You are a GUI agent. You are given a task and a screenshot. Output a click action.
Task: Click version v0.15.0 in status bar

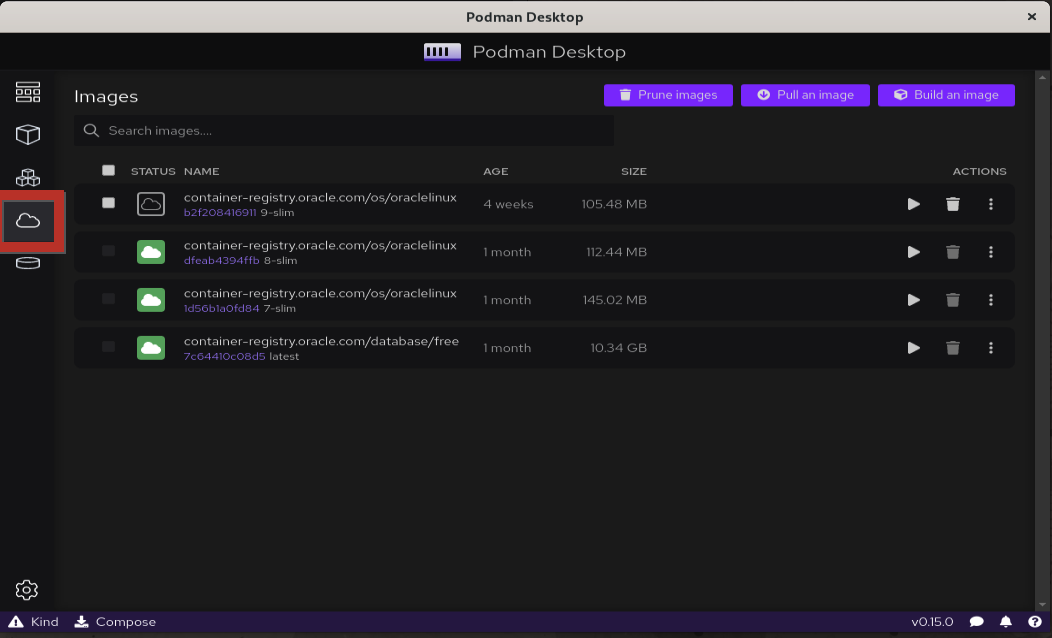[x=932, y=622]
